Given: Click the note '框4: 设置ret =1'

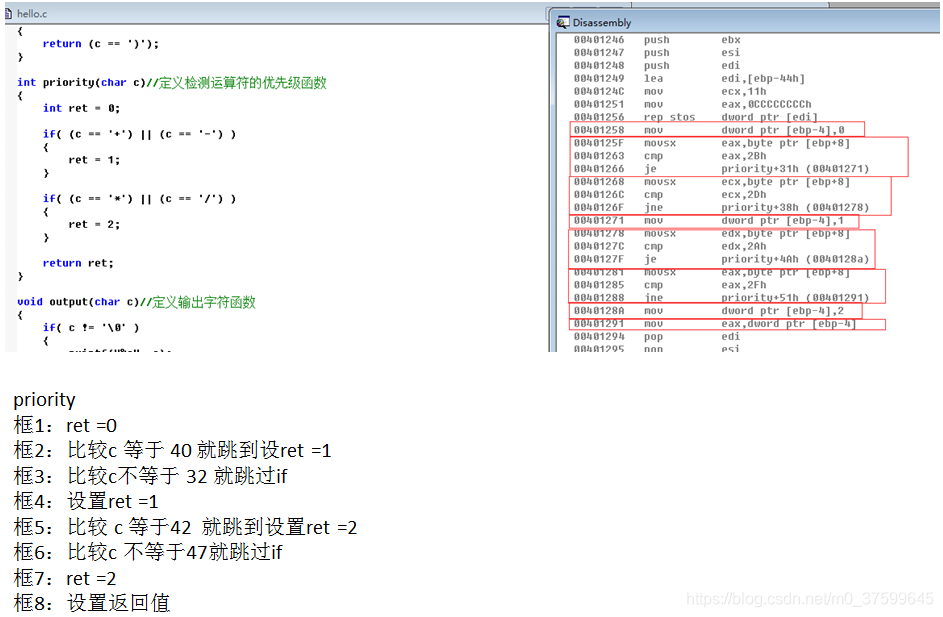Looking at the screenshot, I should click(85, 501).
